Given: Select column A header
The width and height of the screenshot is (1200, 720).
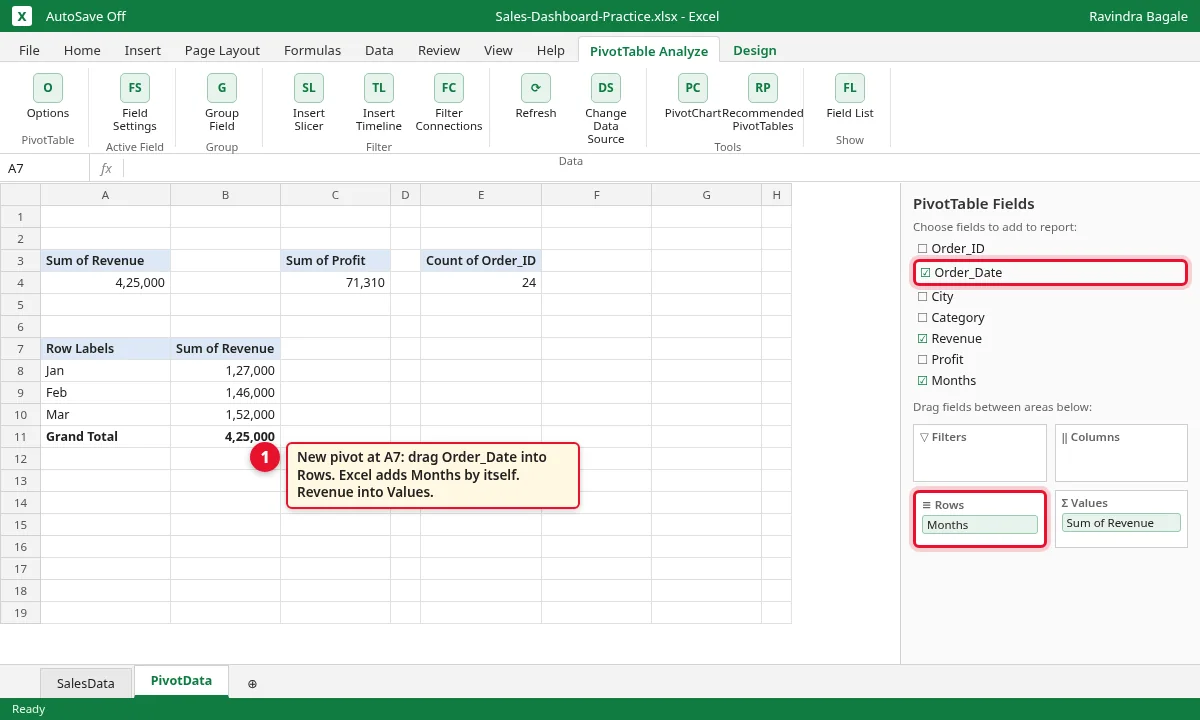Looking at the screenshot, I should point(106,195).
